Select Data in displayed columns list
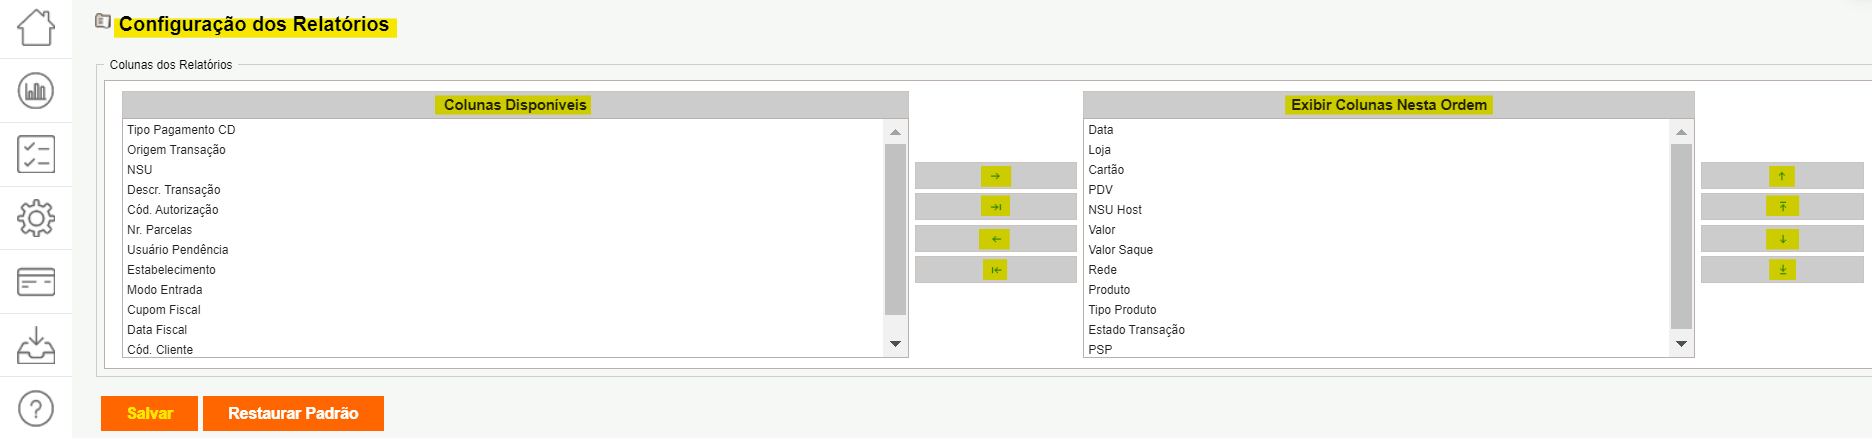Image resolution: width=1872 pixels, height=438 pixels. (1377, 130)
